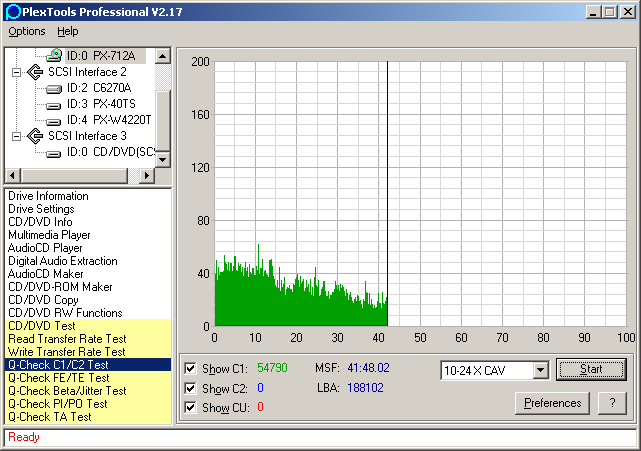The height and width of the screenshot is (451, 641).
Task: Minimize the PlexTools window
Action: pyautogui.click(x=594, y=12)
